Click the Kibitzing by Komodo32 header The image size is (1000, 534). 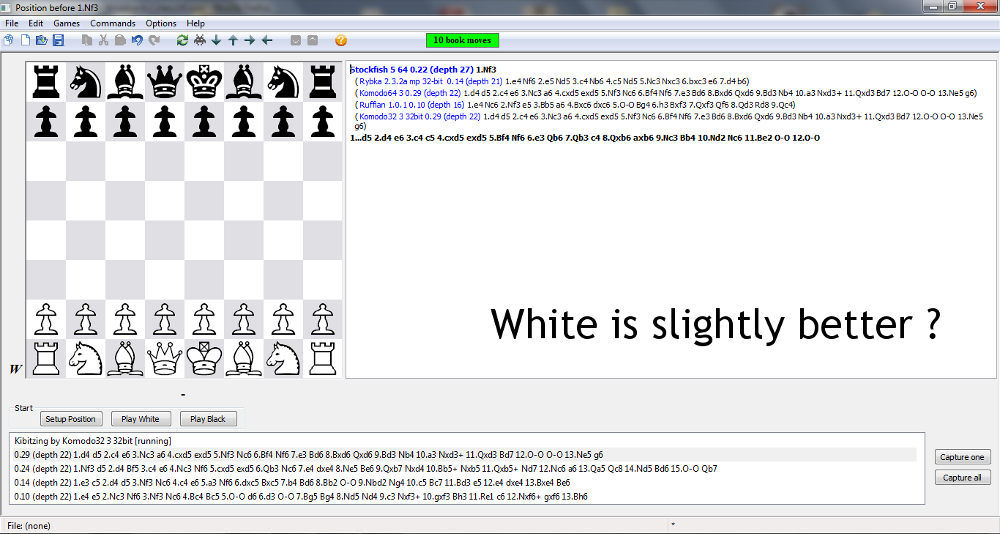click(x=92, y=441)
